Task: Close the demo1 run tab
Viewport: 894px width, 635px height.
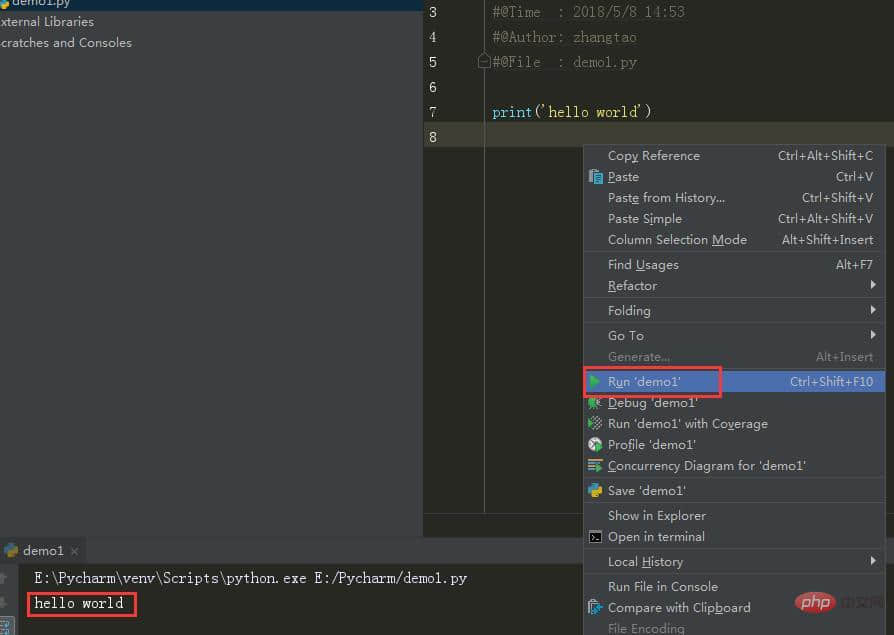Action: pyautogui.click(x=74, y=551)
